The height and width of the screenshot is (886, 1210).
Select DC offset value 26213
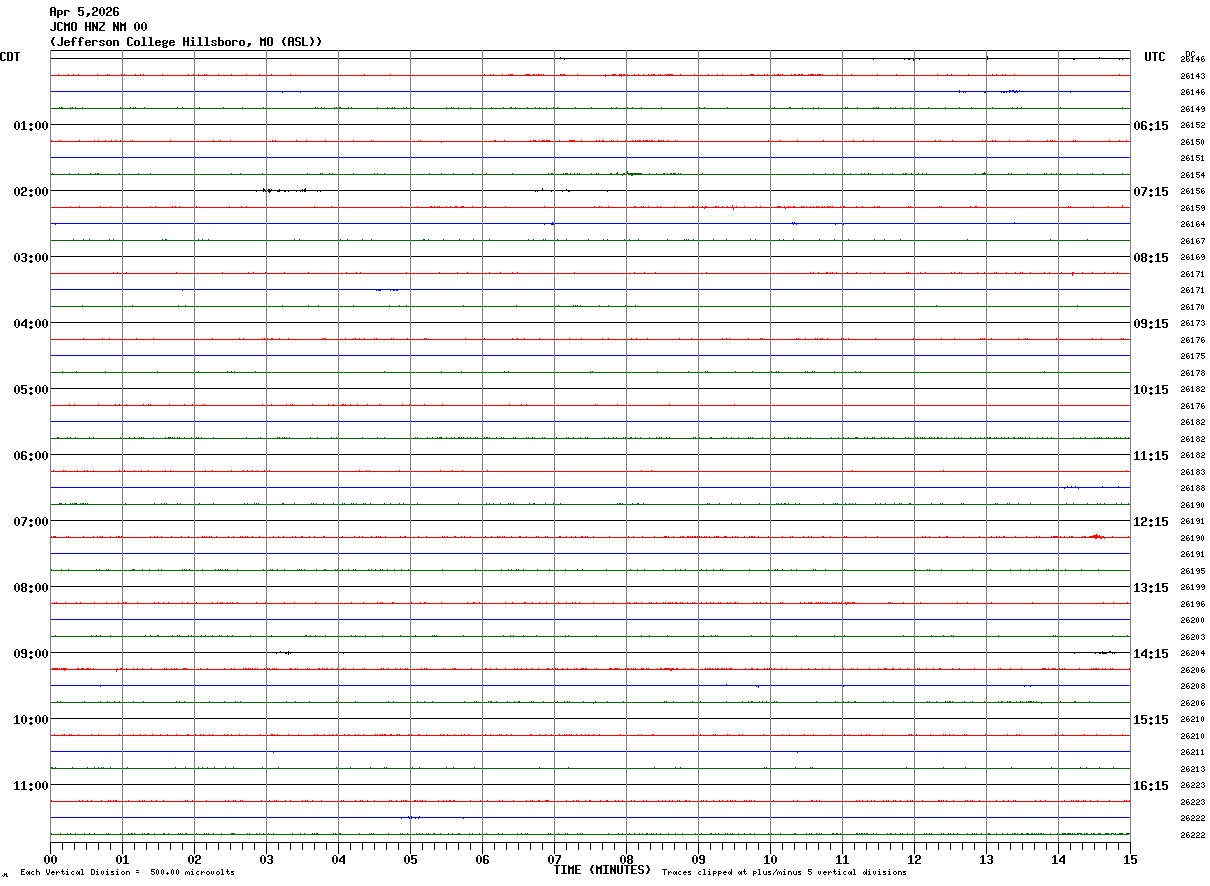click(x=1192, y=769)
